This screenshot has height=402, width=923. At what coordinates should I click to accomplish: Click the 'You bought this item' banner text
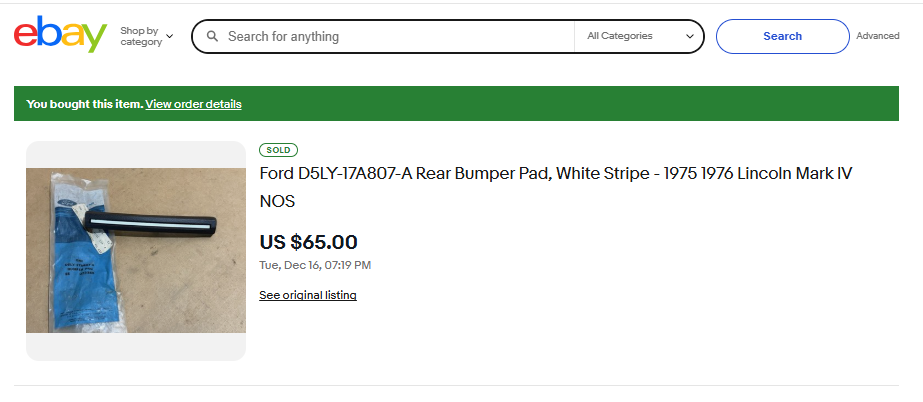(x=84, y=104)
